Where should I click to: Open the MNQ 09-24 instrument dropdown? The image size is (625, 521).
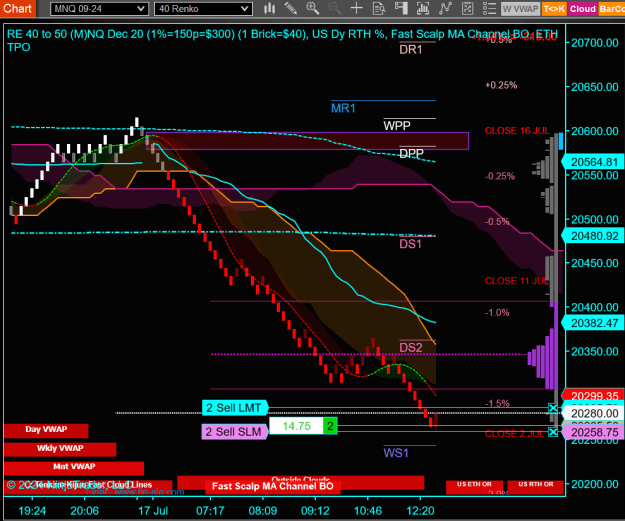tap(99, 9)
